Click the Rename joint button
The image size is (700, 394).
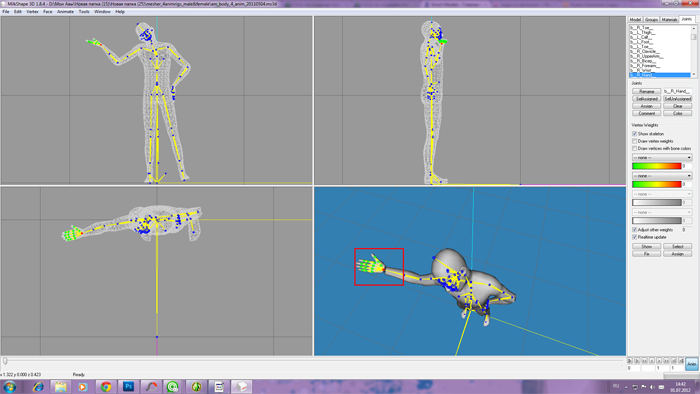[x=646, y=91]
